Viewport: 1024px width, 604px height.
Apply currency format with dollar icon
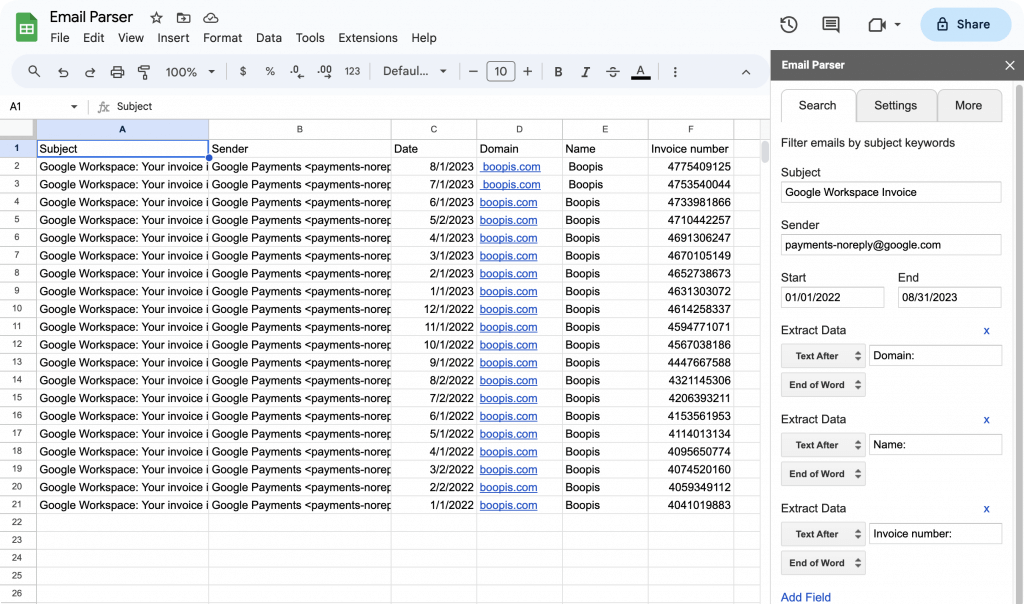tap(243, 72)
